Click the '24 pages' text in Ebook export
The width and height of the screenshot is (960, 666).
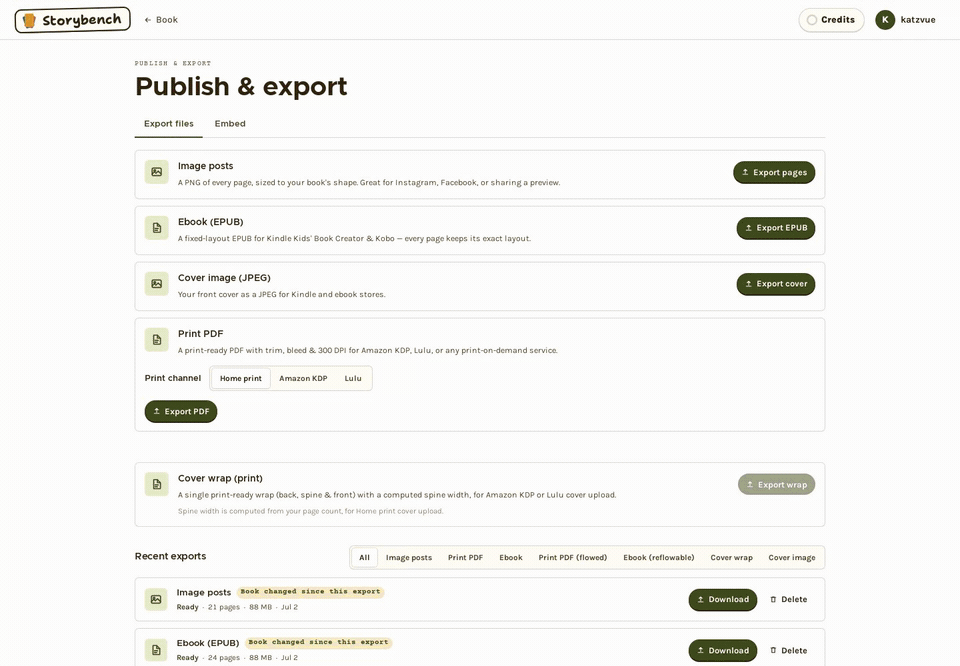(x=223, y=658)
